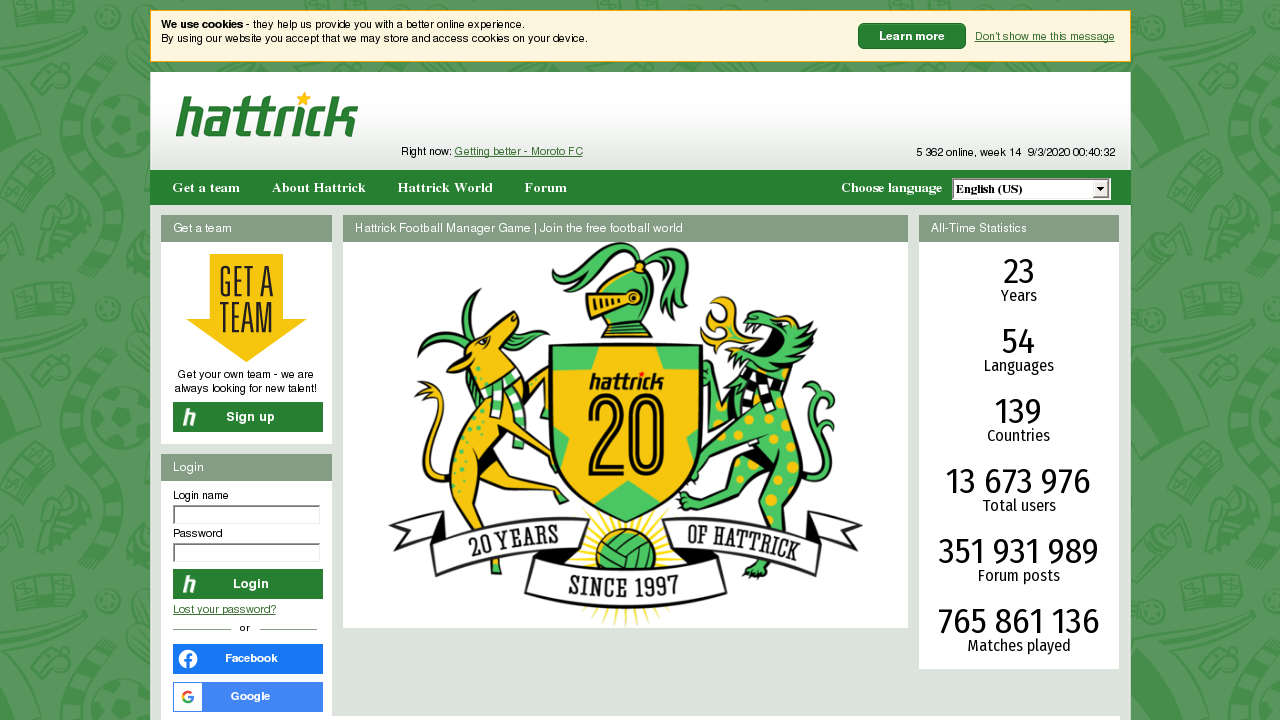Screen dimensions: 1280x720
Task: Click the Facebook logo icon
Action: coord(188,659)
